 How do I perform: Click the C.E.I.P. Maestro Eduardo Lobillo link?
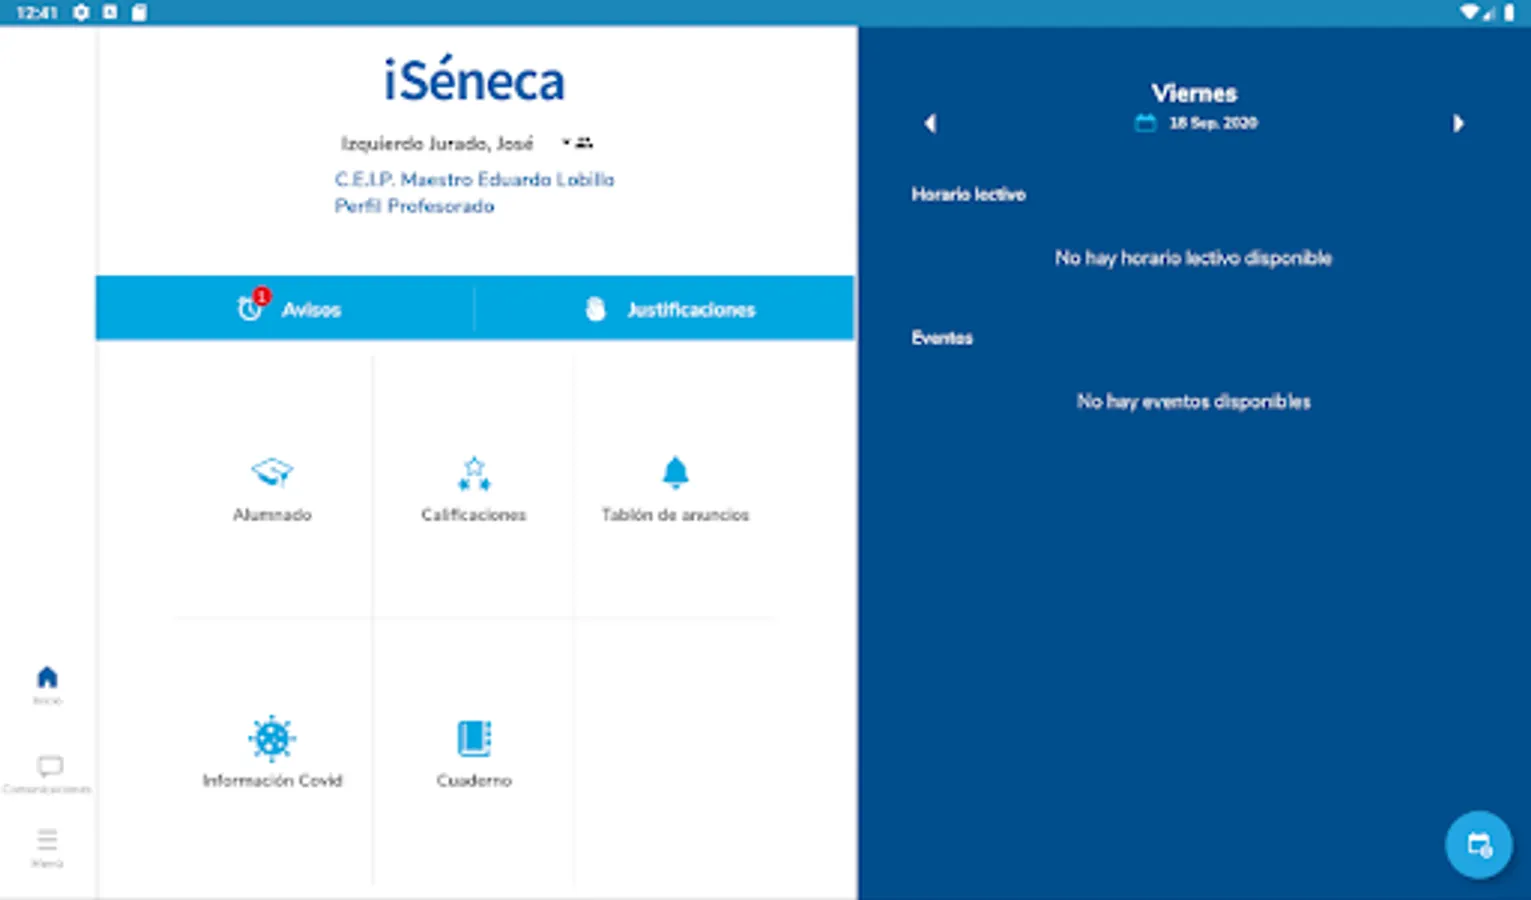point(474,180)
